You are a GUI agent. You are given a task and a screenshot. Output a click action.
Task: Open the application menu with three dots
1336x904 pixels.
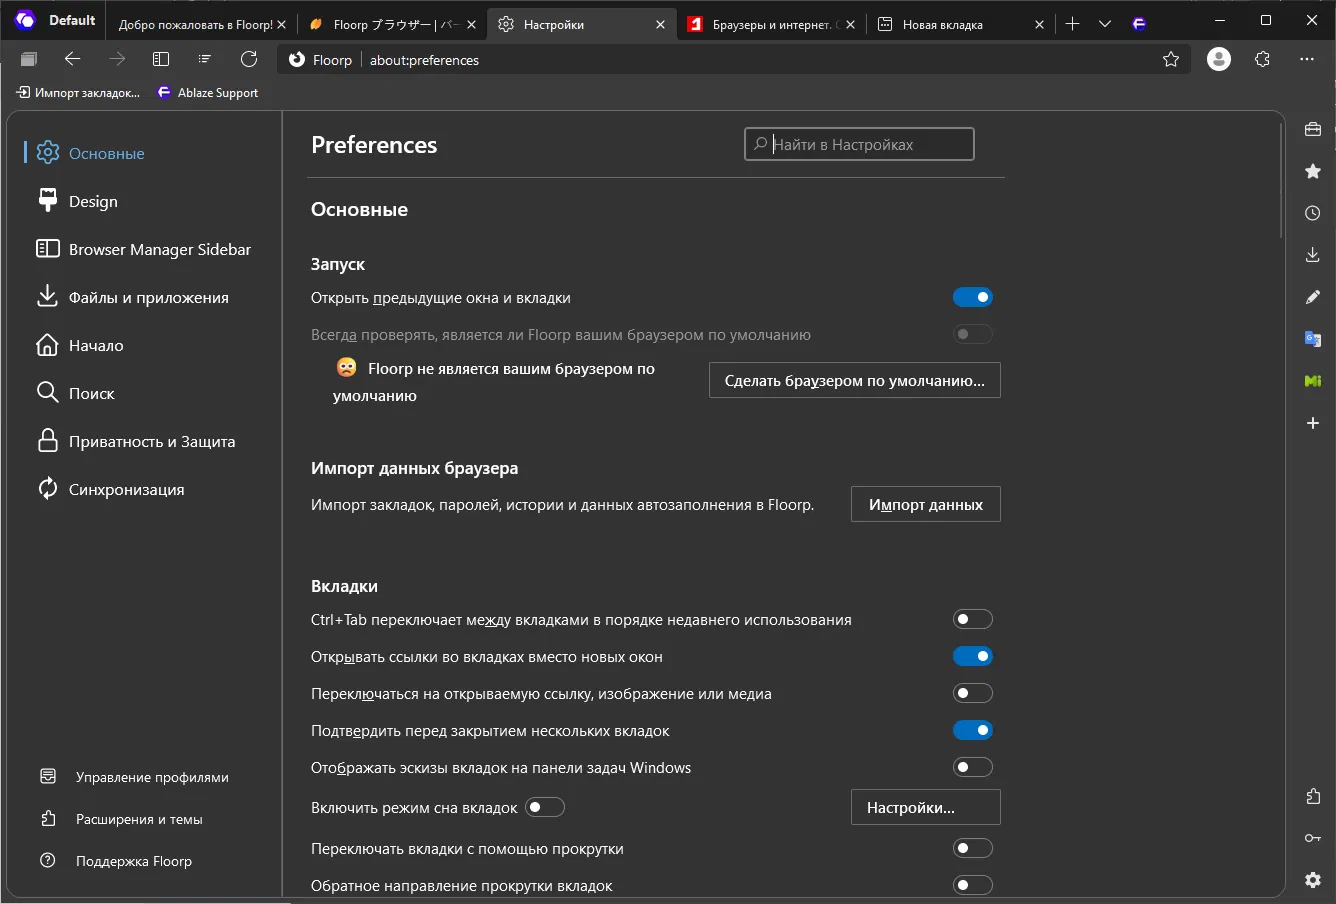[x=1307, y=60]
